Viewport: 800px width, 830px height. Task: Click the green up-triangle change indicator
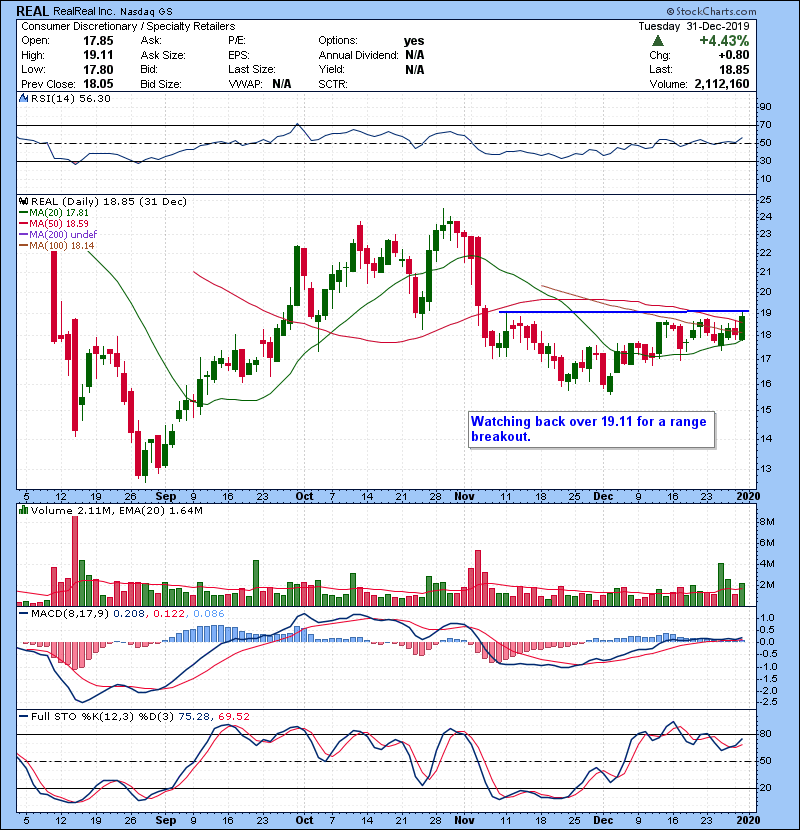coord(658,41)
